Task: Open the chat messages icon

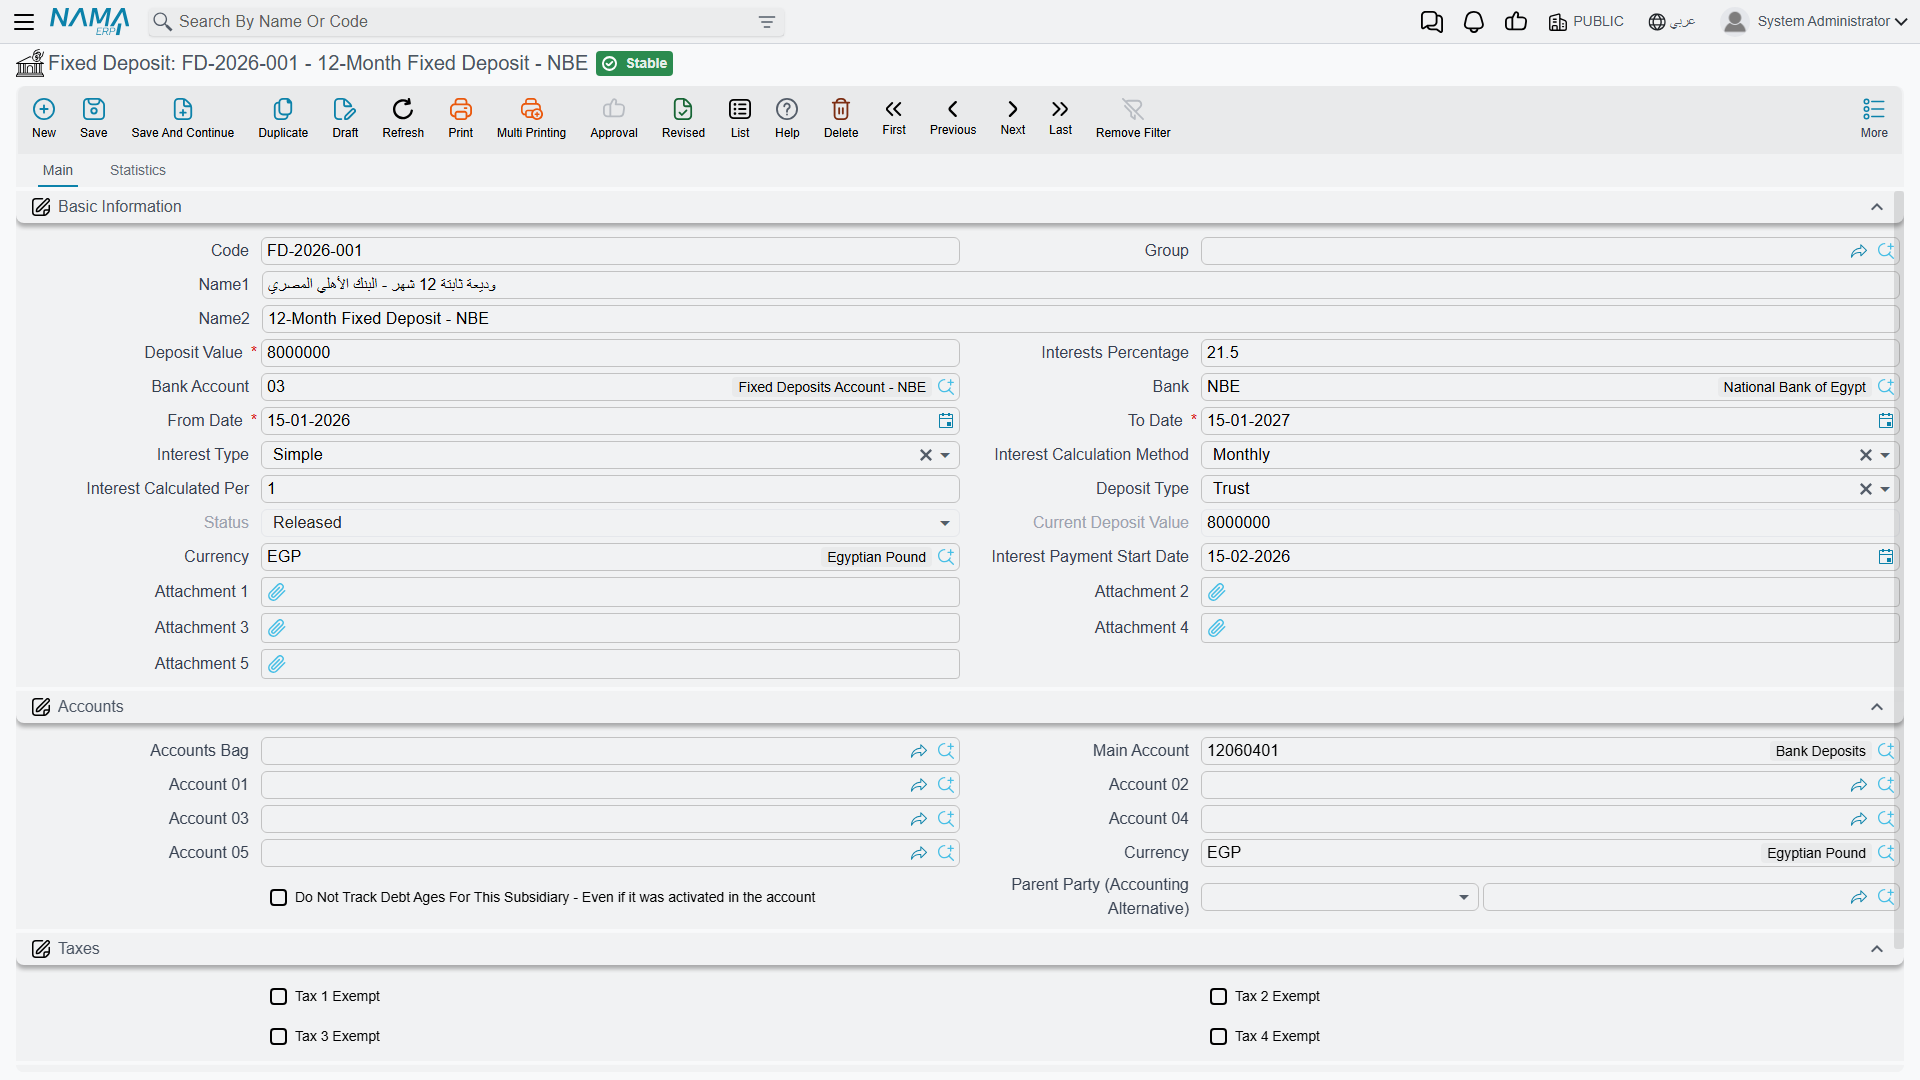Action: 1432,22
